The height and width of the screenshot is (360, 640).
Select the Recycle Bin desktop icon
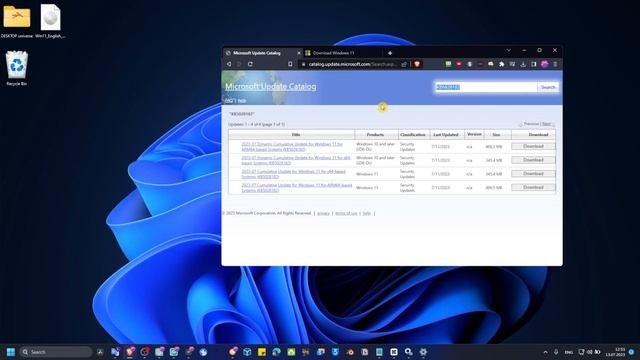tap(17, 68)
